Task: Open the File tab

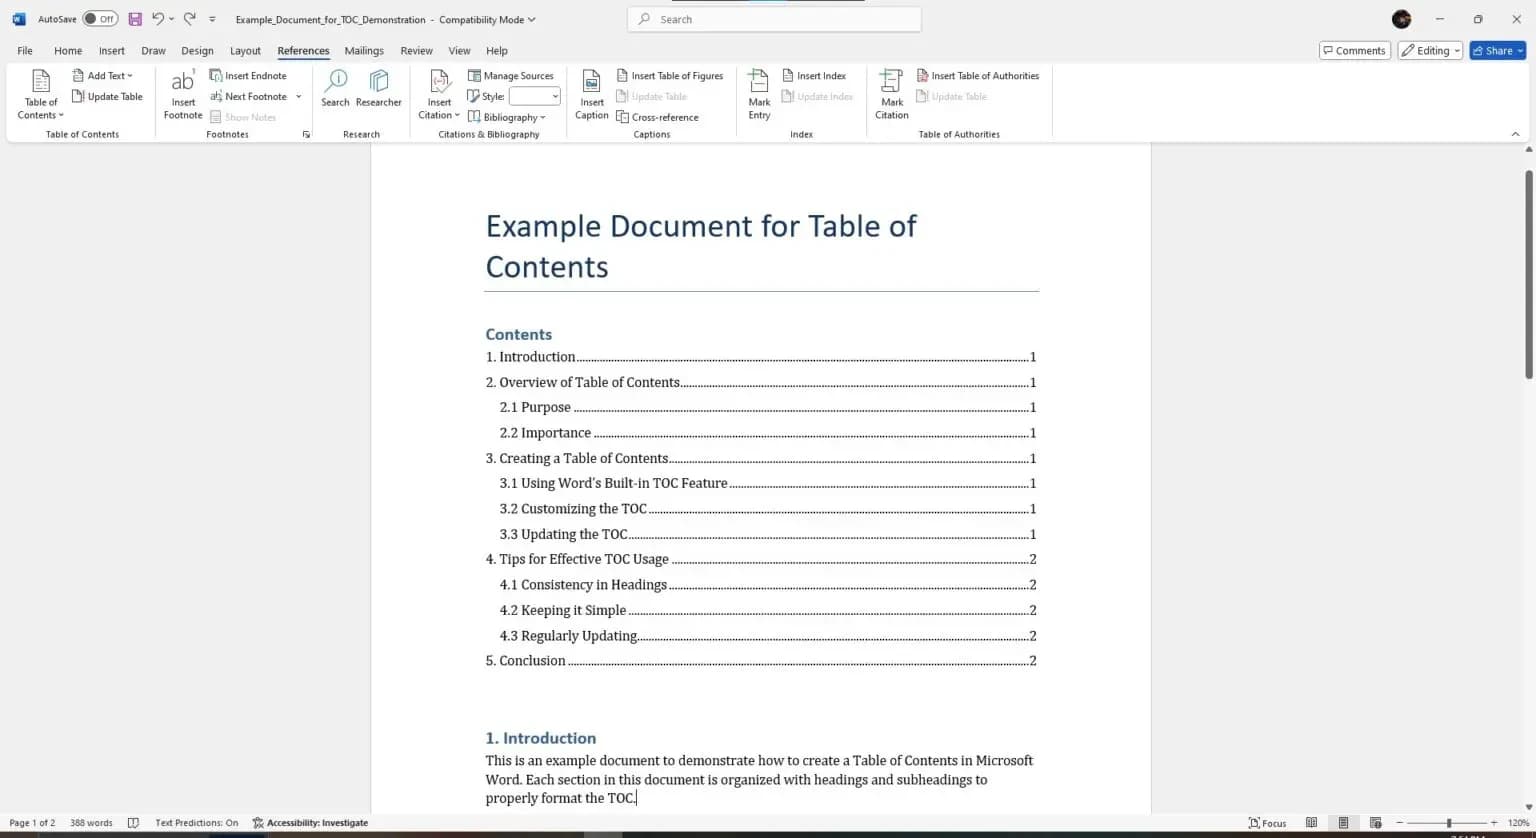Action: (x=25, y=51)
